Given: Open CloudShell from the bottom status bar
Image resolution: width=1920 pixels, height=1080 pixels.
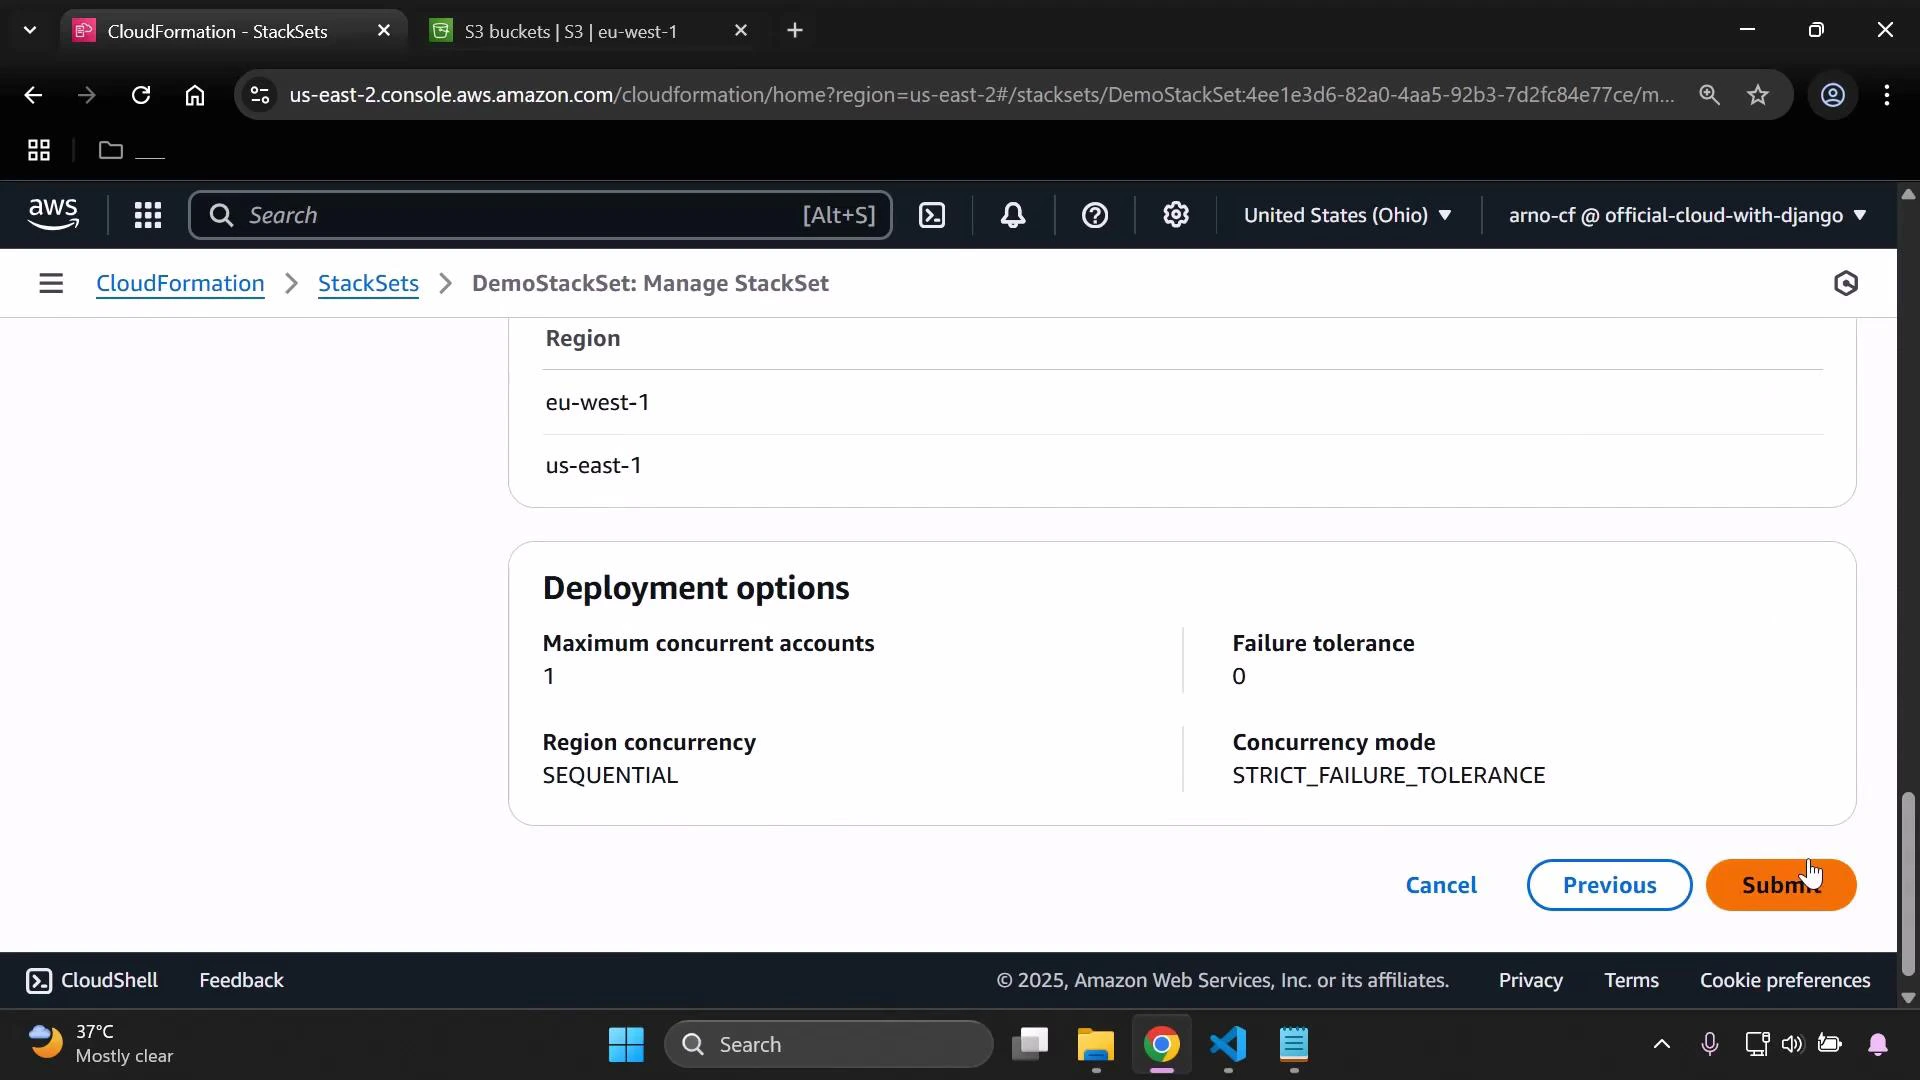Looking at the screenshot, I should click(91, 980).
